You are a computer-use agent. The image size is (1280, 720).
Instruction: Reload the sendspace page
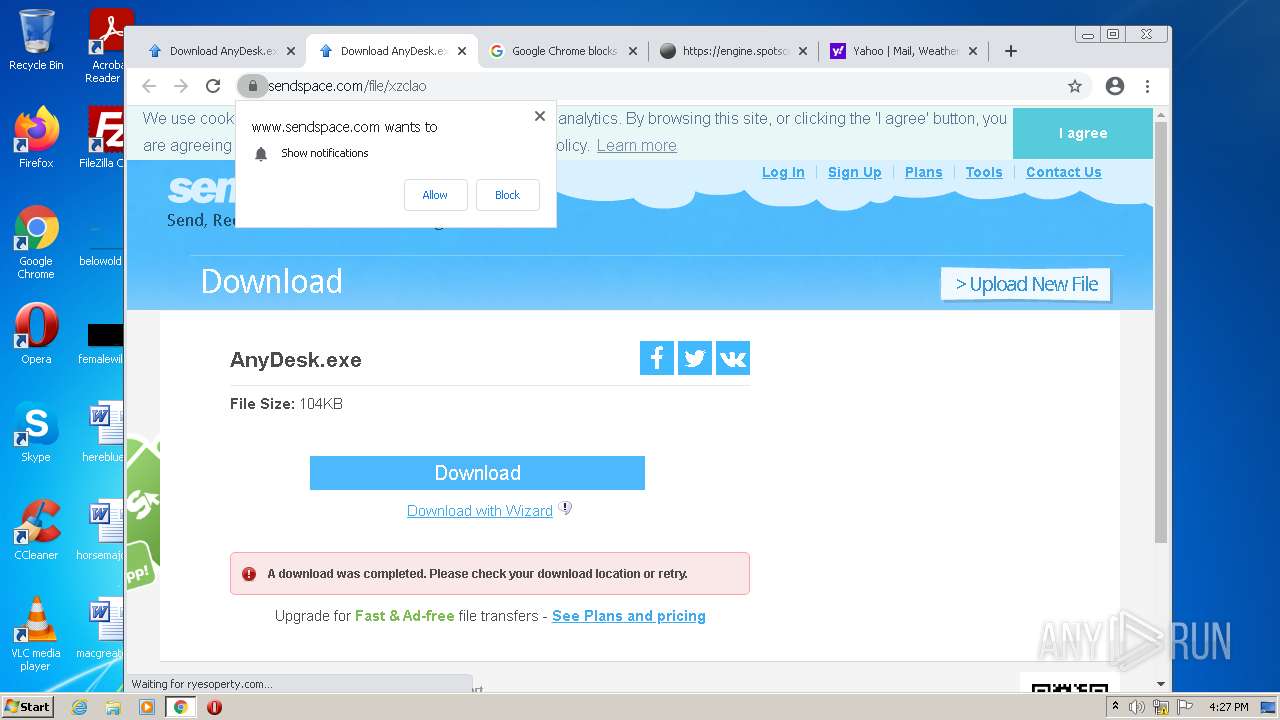click(213, 86)
